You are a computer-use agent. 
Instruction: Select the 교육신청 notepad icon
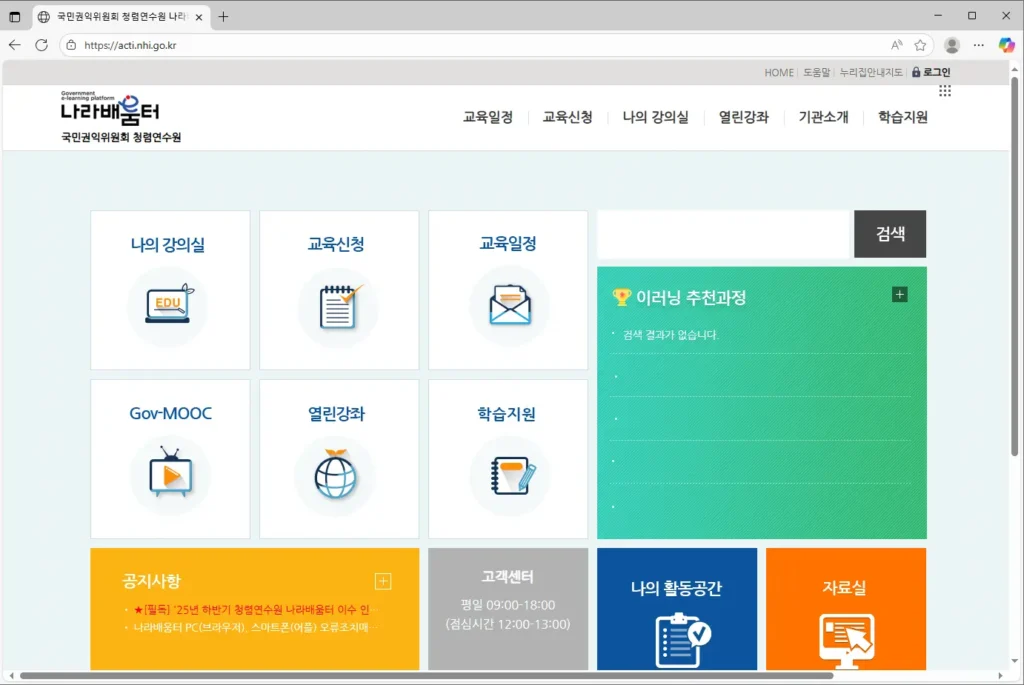pos(338,303)
